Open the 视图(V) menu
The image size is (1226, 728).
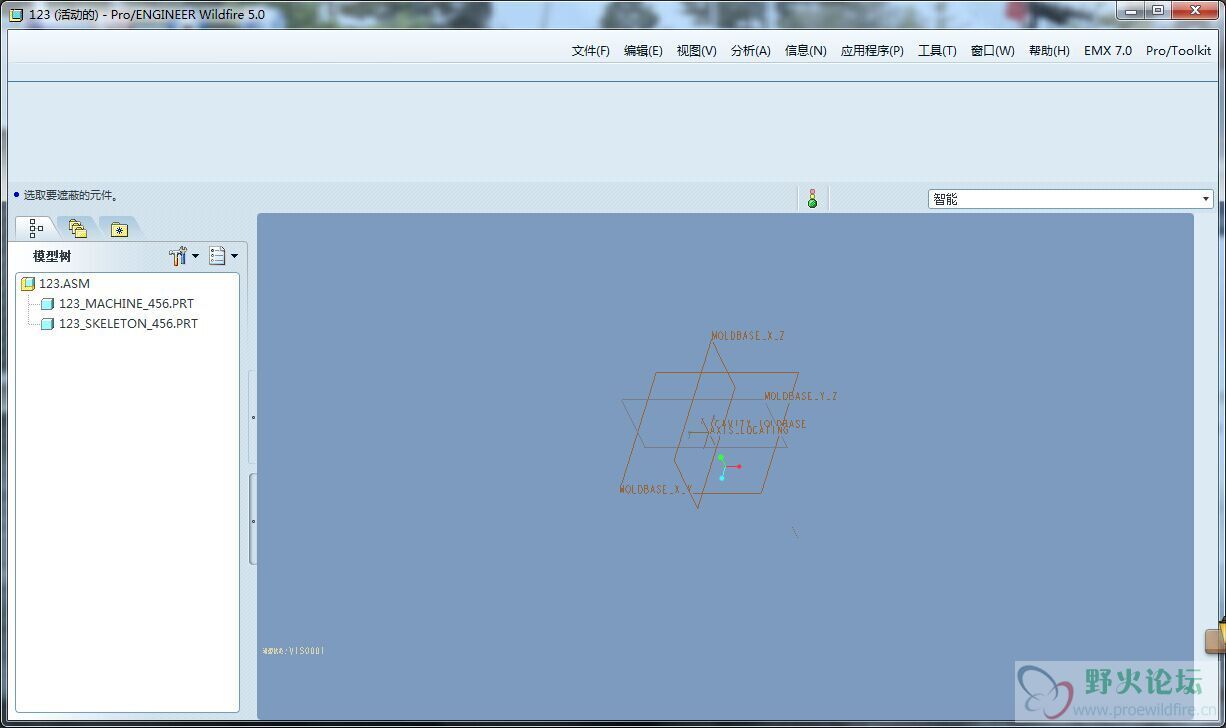696,51
